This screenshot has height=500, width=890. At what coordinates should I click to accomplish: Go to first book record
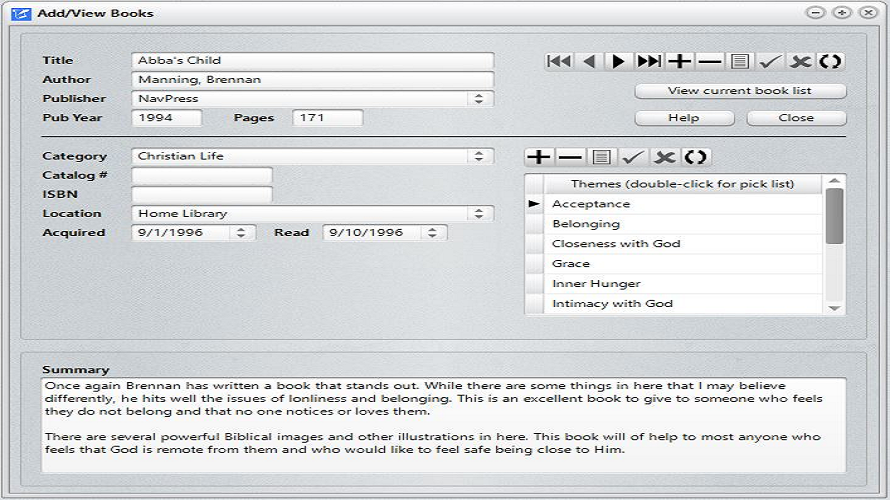point(559,61)
